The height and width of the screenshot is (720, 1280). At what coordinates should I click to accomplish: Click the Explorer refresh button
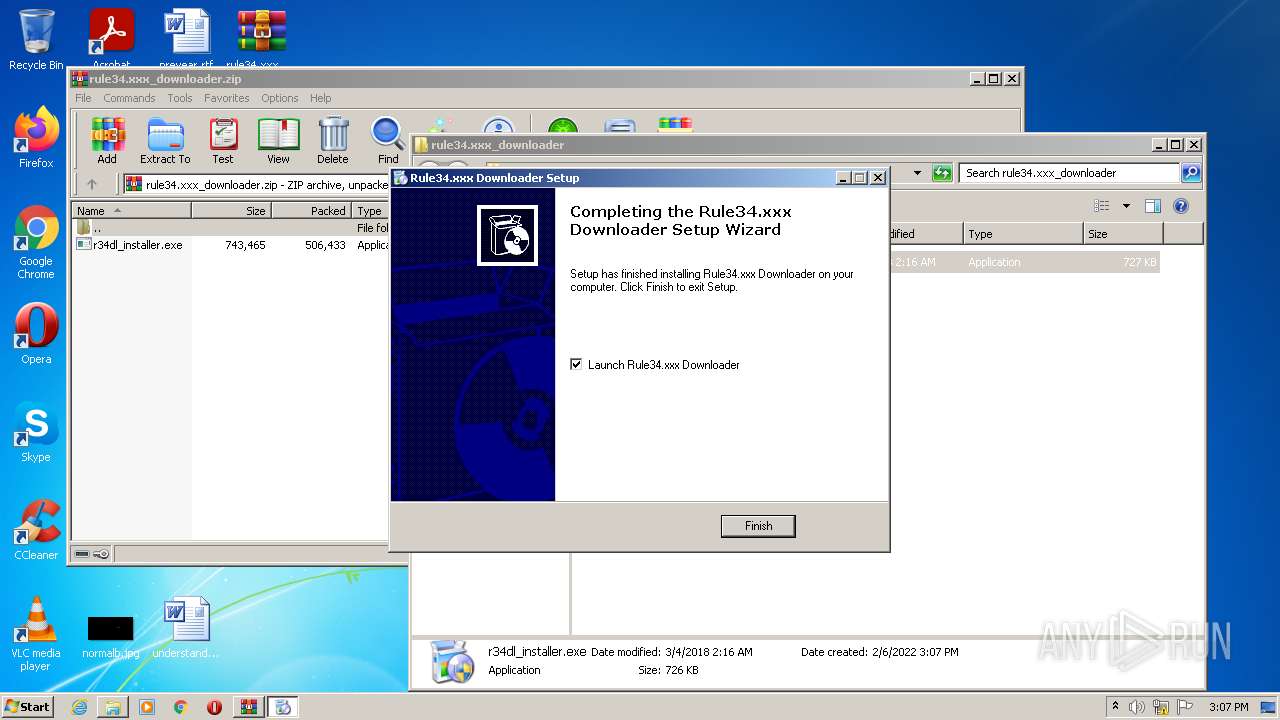pyautogui.click(x=942, y=173)
